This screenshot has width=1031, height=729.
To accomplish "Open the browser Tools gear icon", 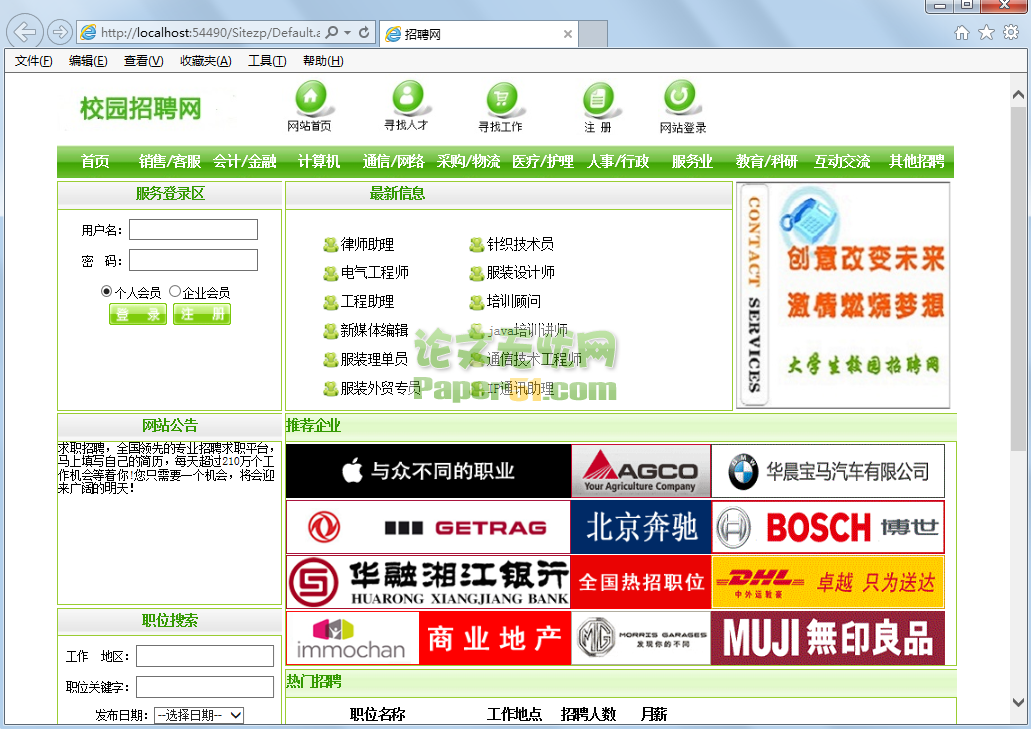I will click(1011, 33).
